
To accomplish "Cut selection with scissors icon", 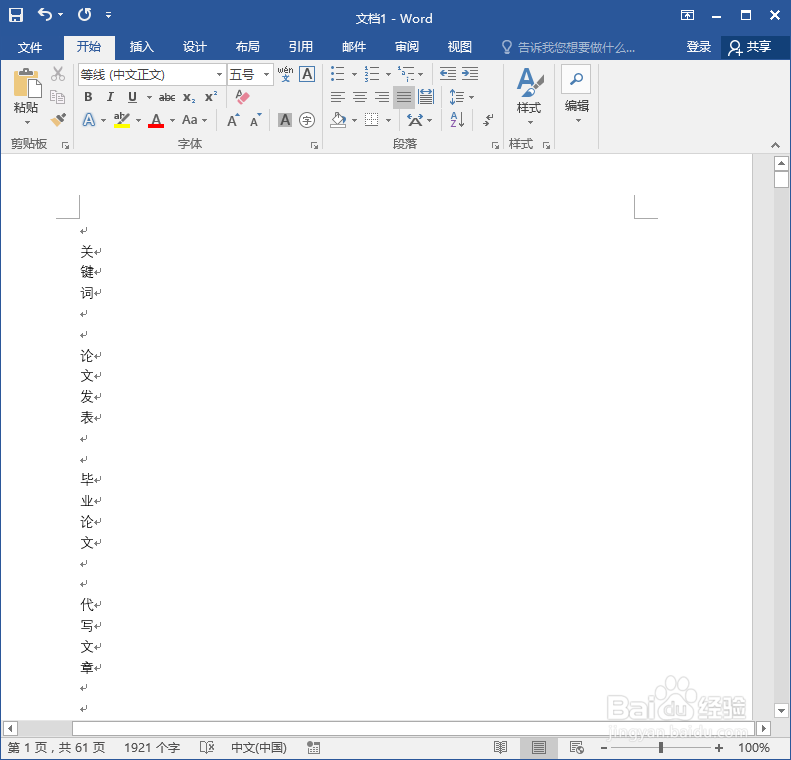I will click(x=58, y=75).
